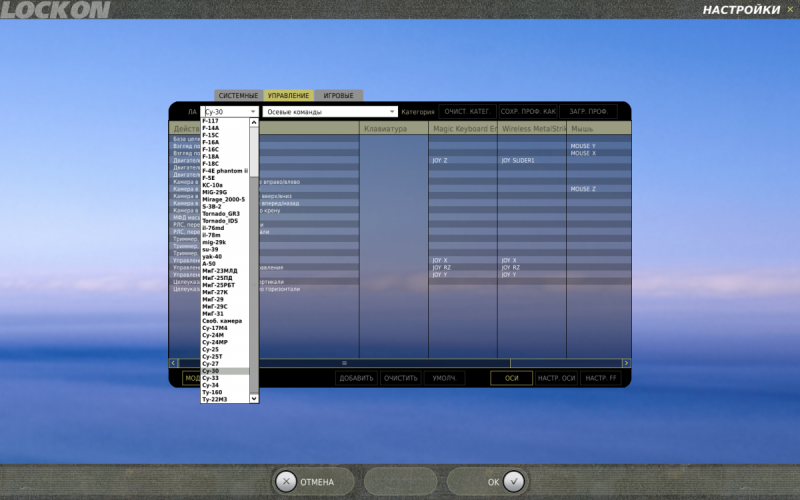Select Tornado_IDS in aircraft list

click(x=225, y=221)
